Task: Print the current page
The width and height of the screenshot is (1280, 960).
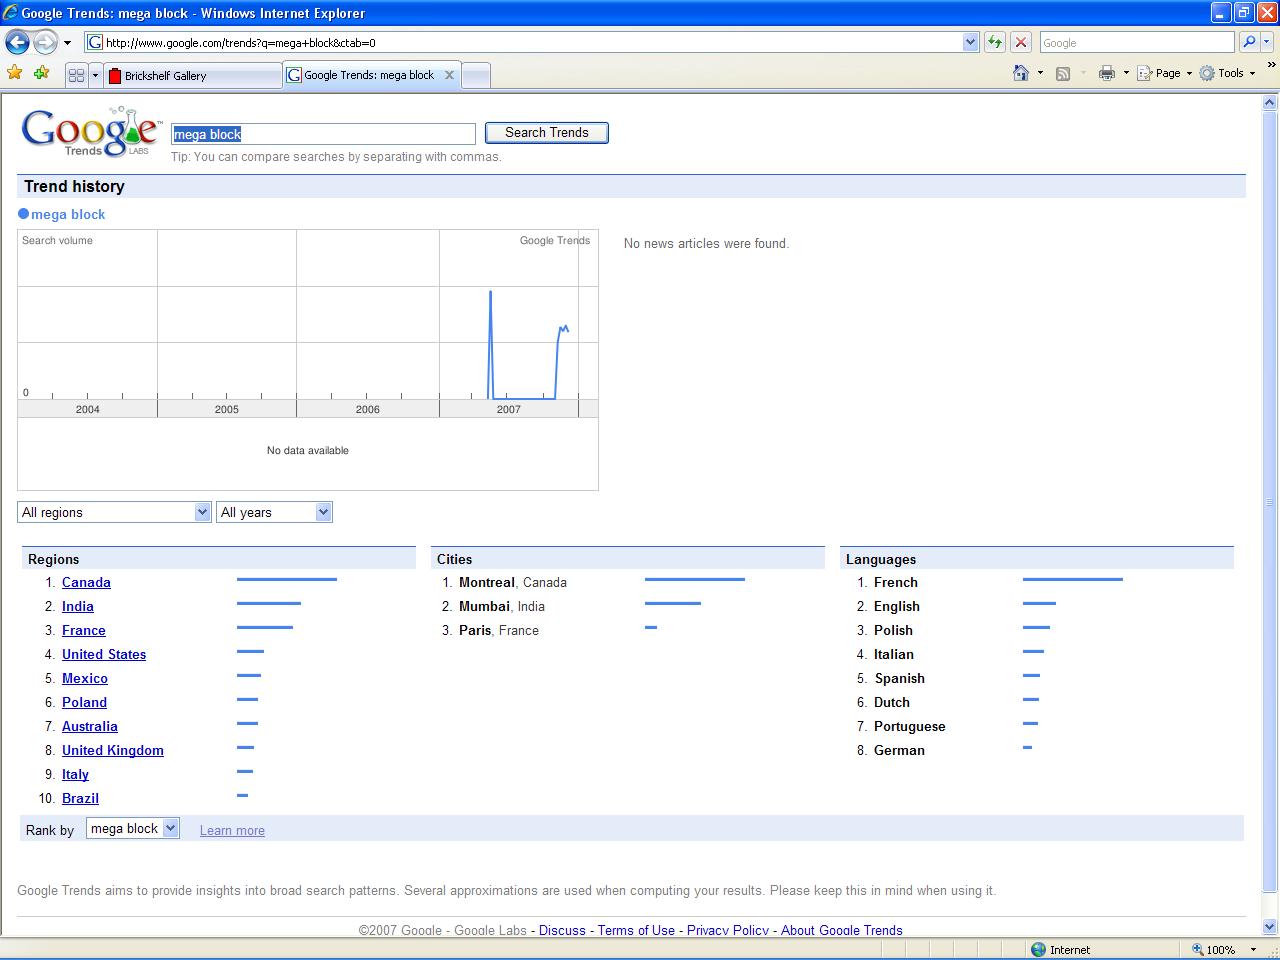Action: (x=1108, y=73)
